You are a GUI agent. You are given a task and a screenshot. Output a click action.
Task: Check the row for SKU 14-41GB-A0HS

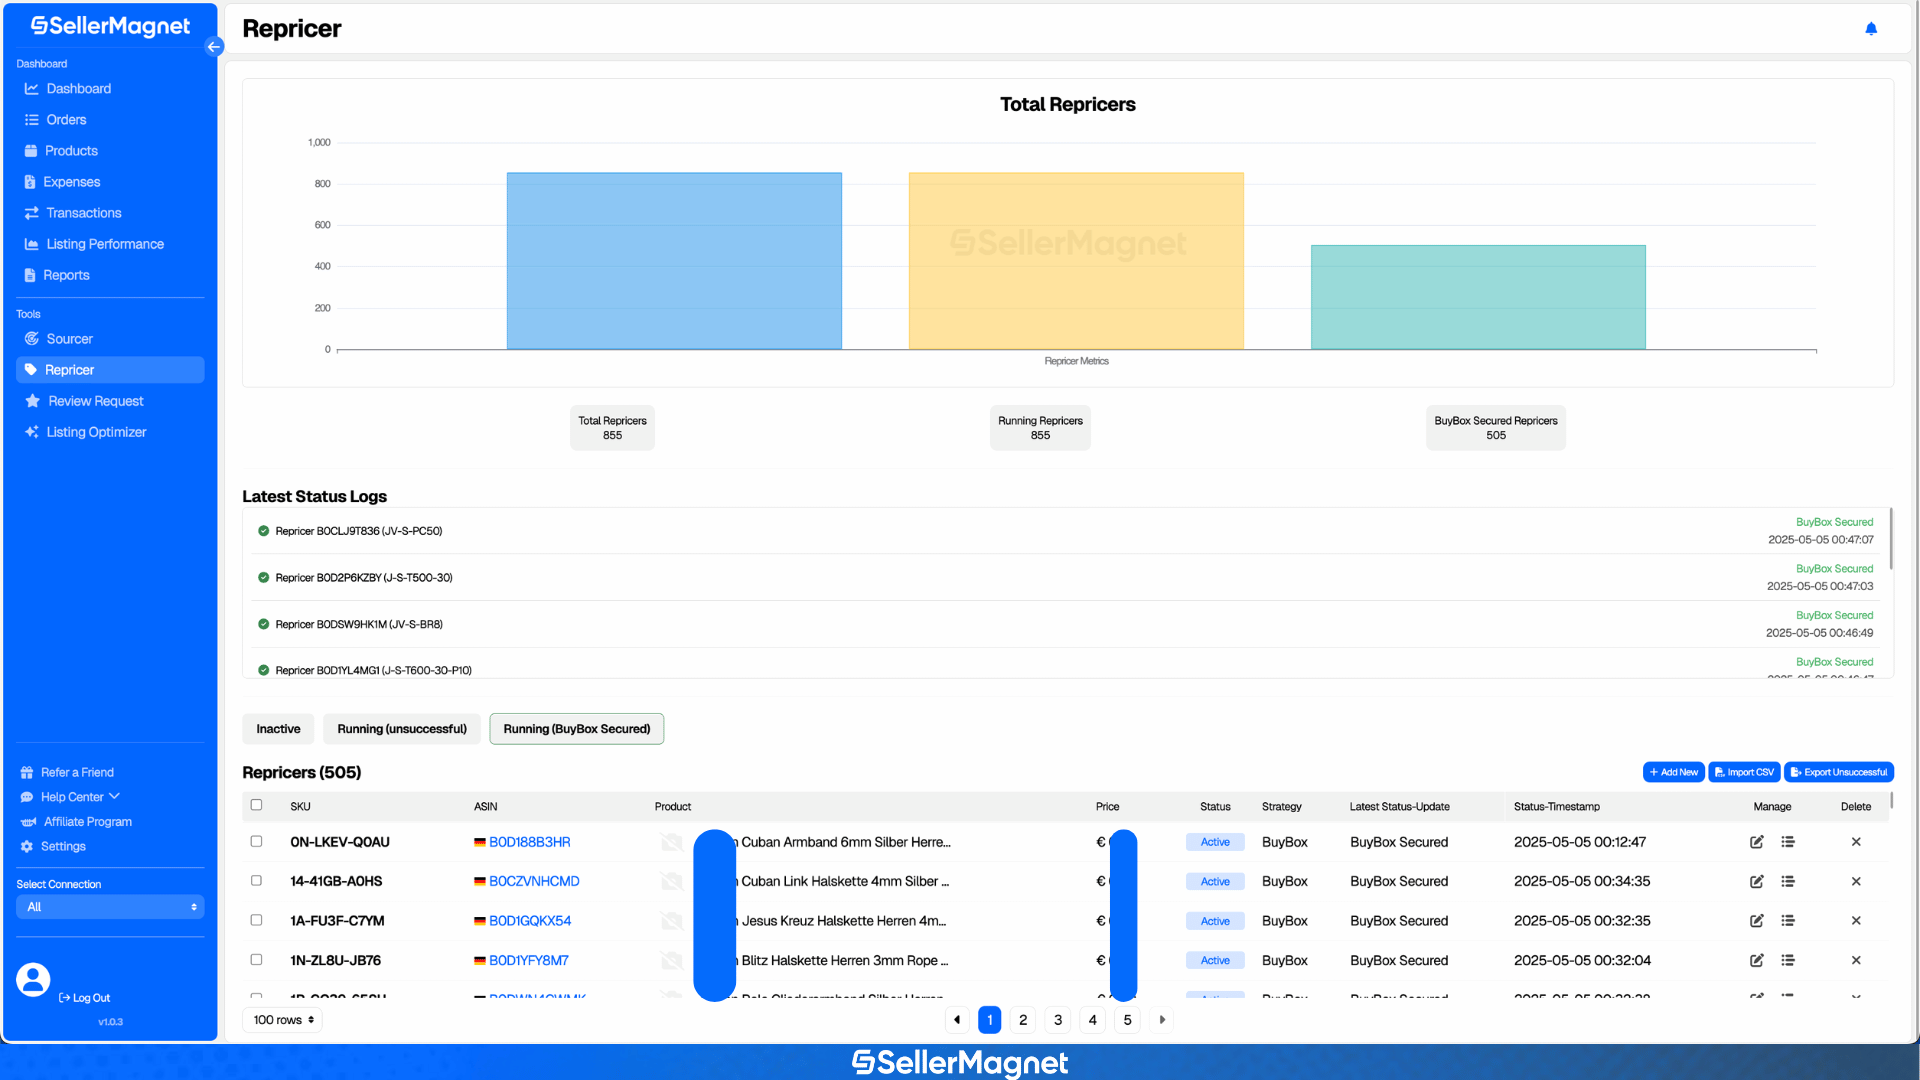click(x=256, y=881)
